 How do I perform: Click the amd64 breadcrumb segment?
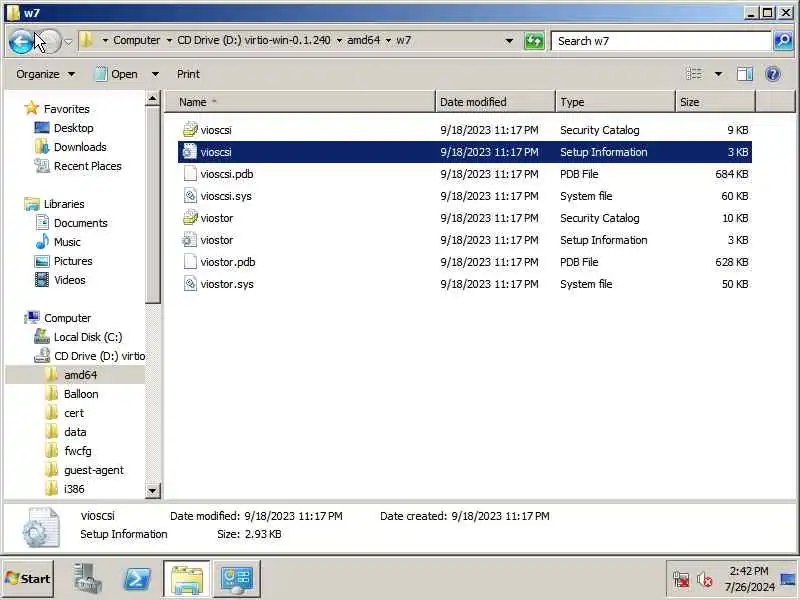[x=363, y=40]
